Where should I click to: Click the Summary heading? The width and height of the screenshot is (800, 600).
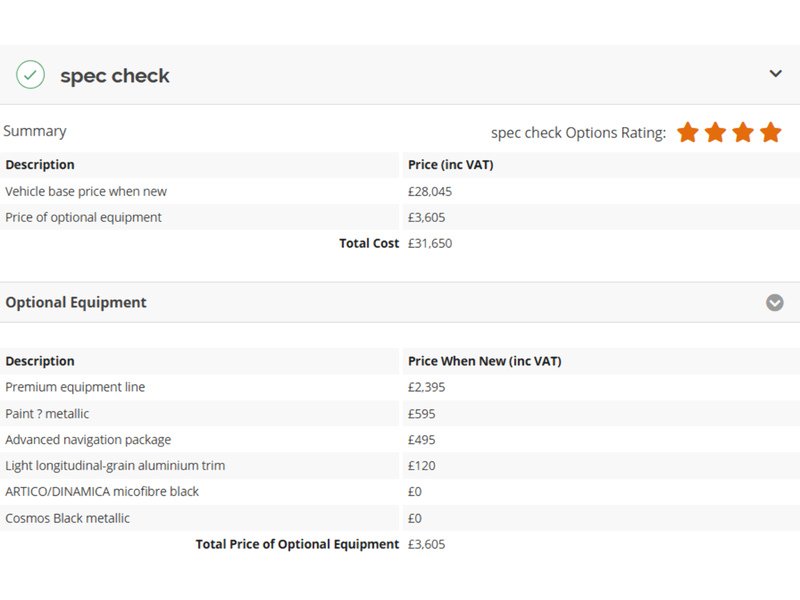click(35, 131)
